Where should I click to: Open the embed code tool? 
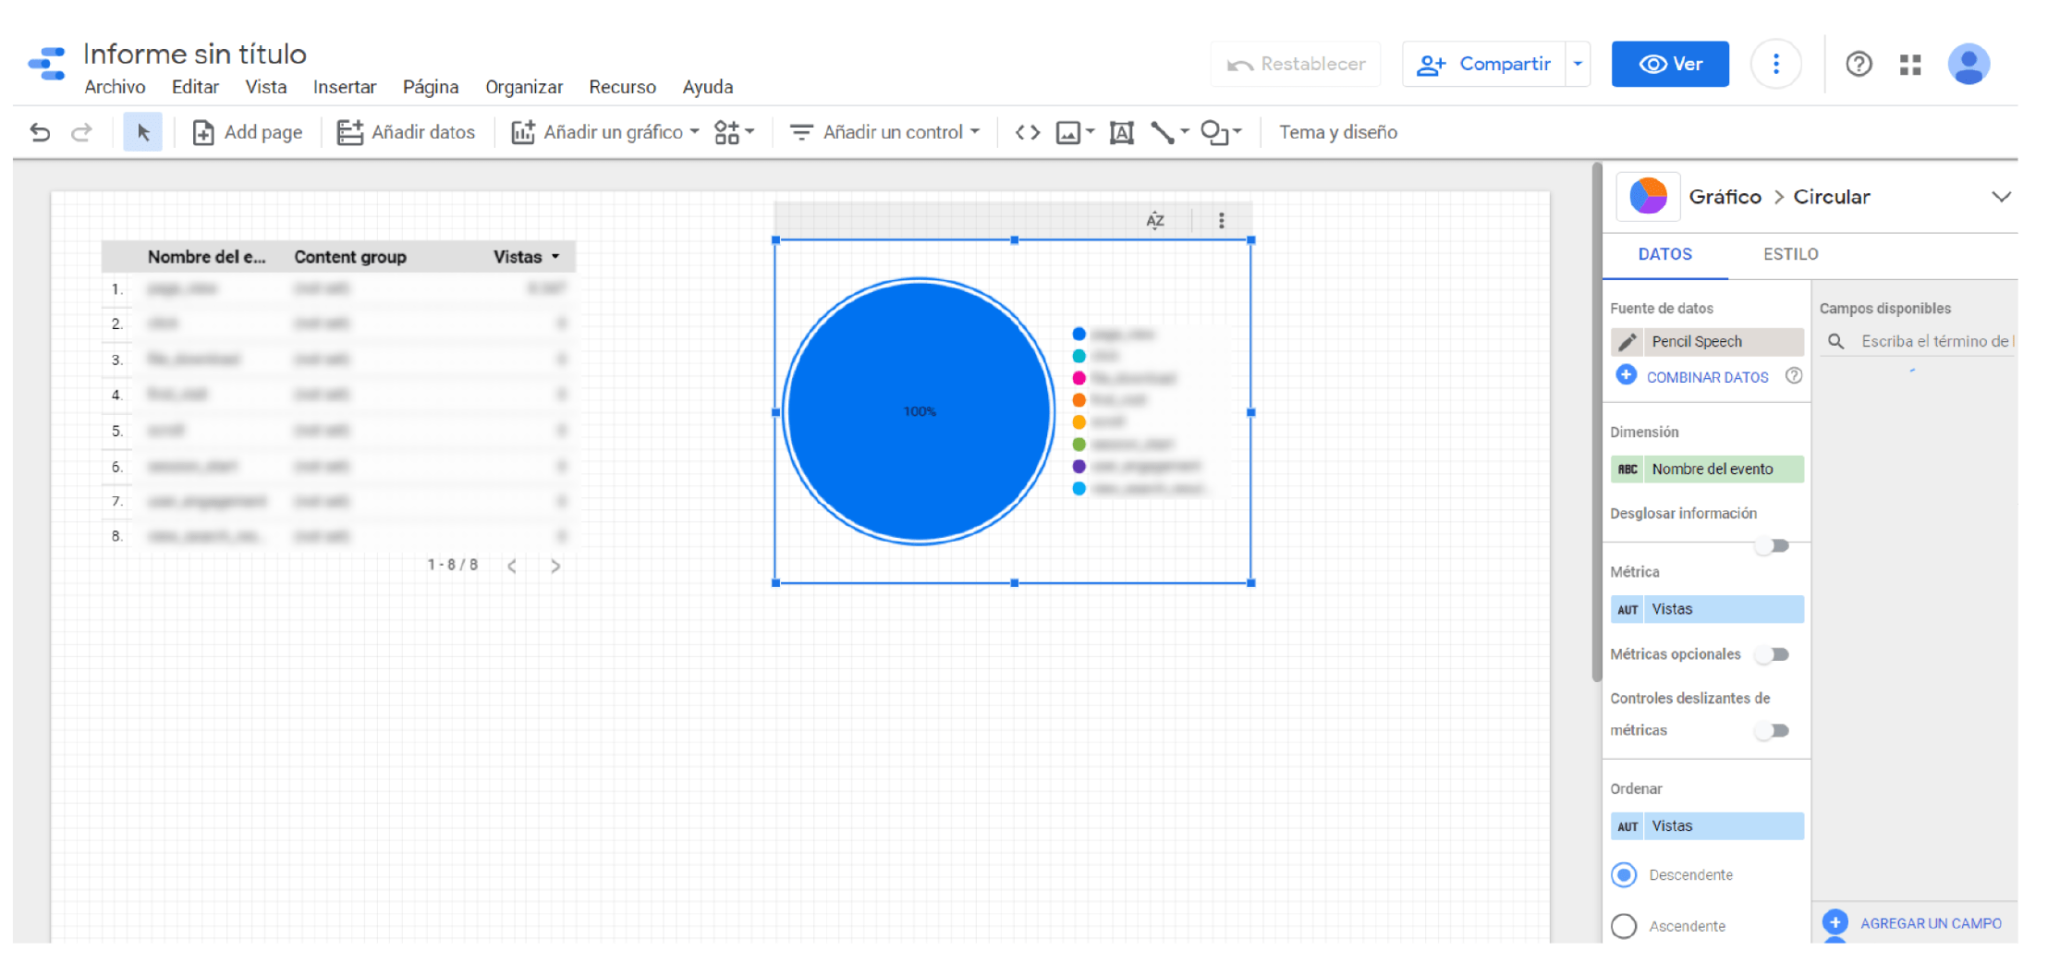point(1026,131)
